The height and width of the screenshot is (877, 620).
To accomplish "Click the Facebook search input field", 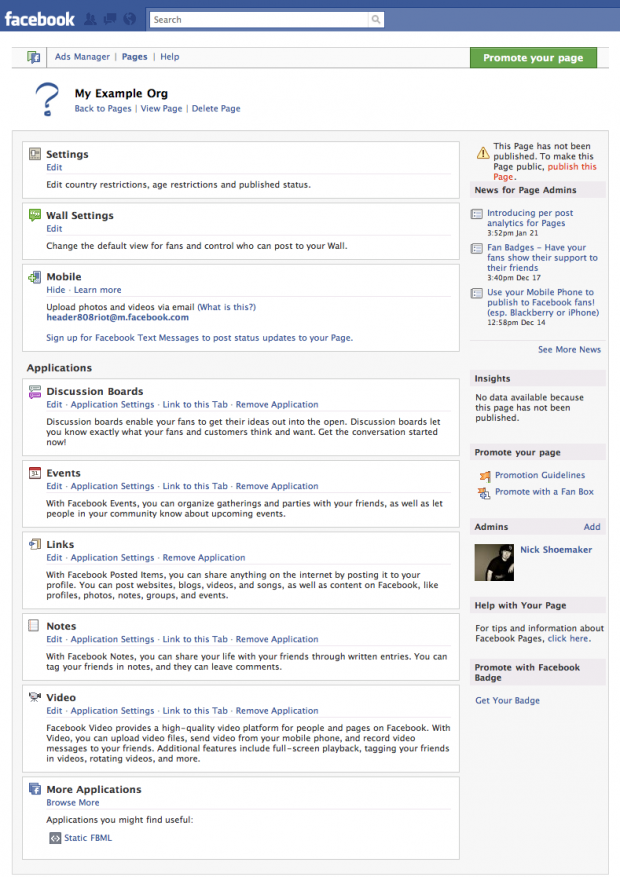I will point(259,20).
